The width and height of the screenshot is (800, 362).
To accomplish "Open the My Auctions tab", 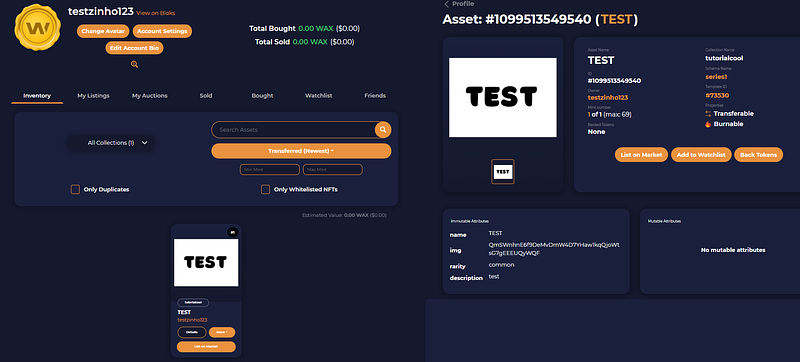I will pyautogui.click(x=149, y=96).
